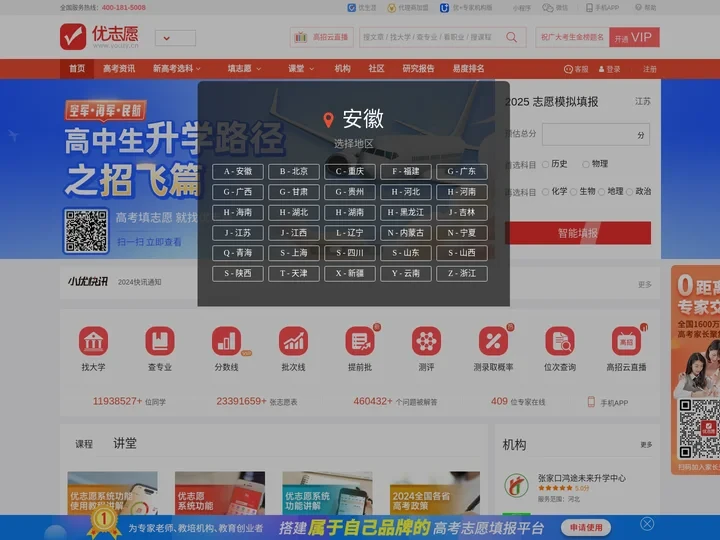The height and width of the screenshot is (540, 720).
Task: Open 高考资讯 in the nav bar
Action: pos(119,69)
